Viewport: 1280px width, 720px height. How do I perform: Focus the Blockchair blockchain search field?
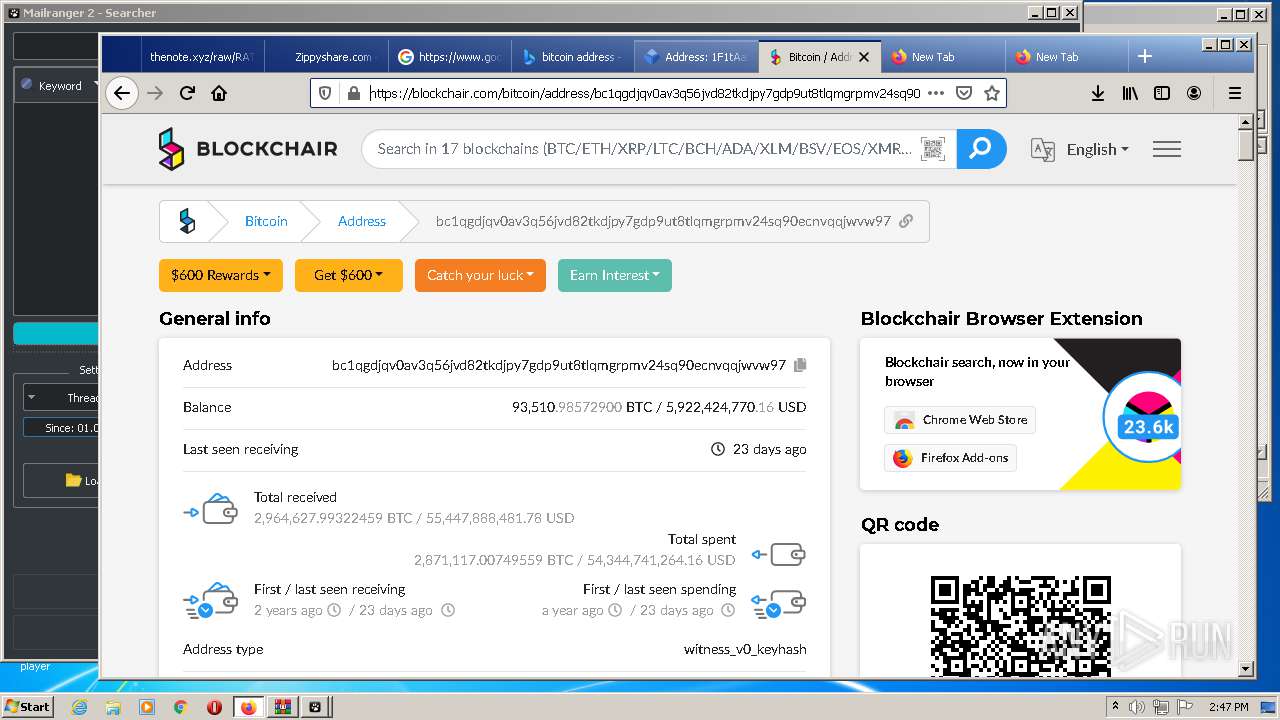click(645, 149)
